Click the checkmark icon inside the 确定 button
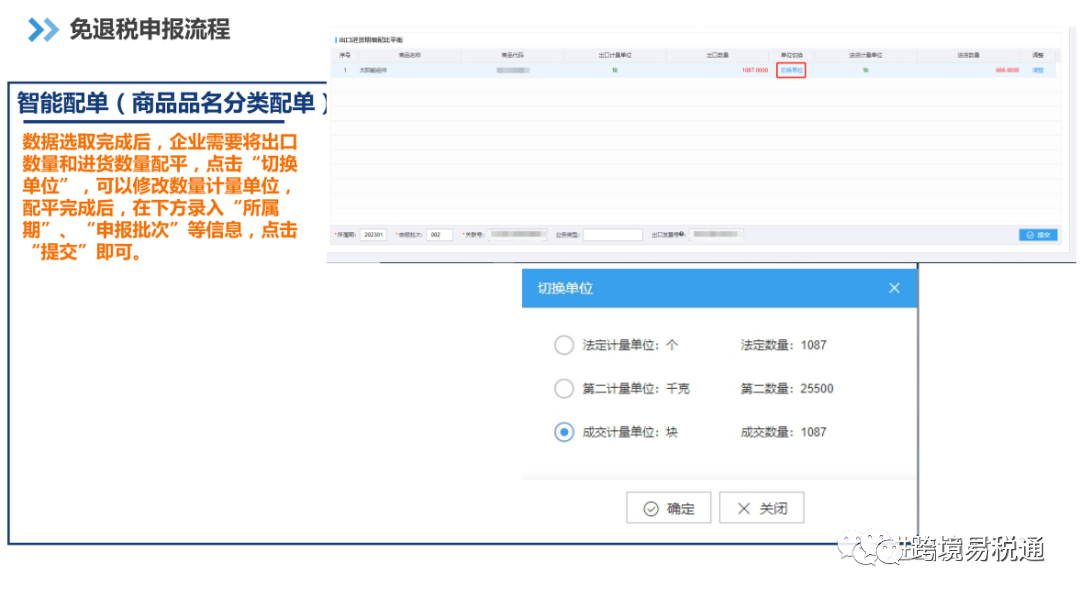The width and height of the screenshot is (1080, 597). tap(651, 507)
